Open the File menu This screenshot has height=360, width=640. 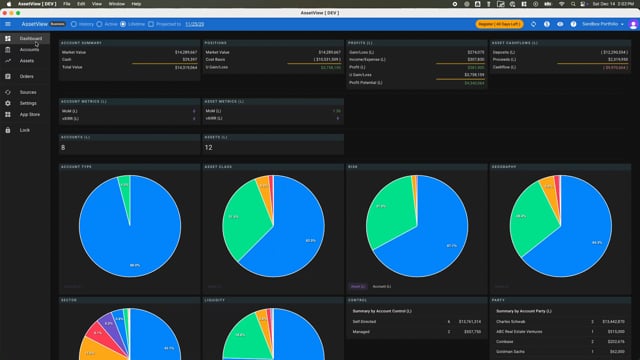point(67,4)
